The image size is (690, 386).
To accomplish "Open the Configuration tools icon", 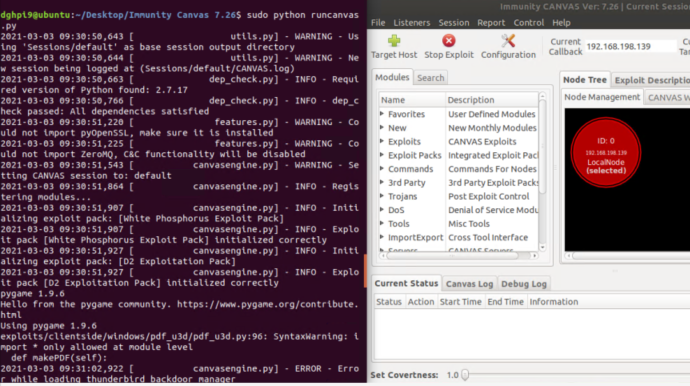I will [x=508, y=41].
